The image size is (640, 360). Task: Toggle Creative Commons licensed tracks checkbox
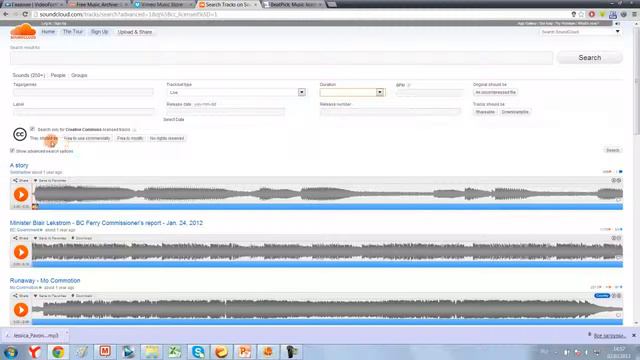coord(32,129)
